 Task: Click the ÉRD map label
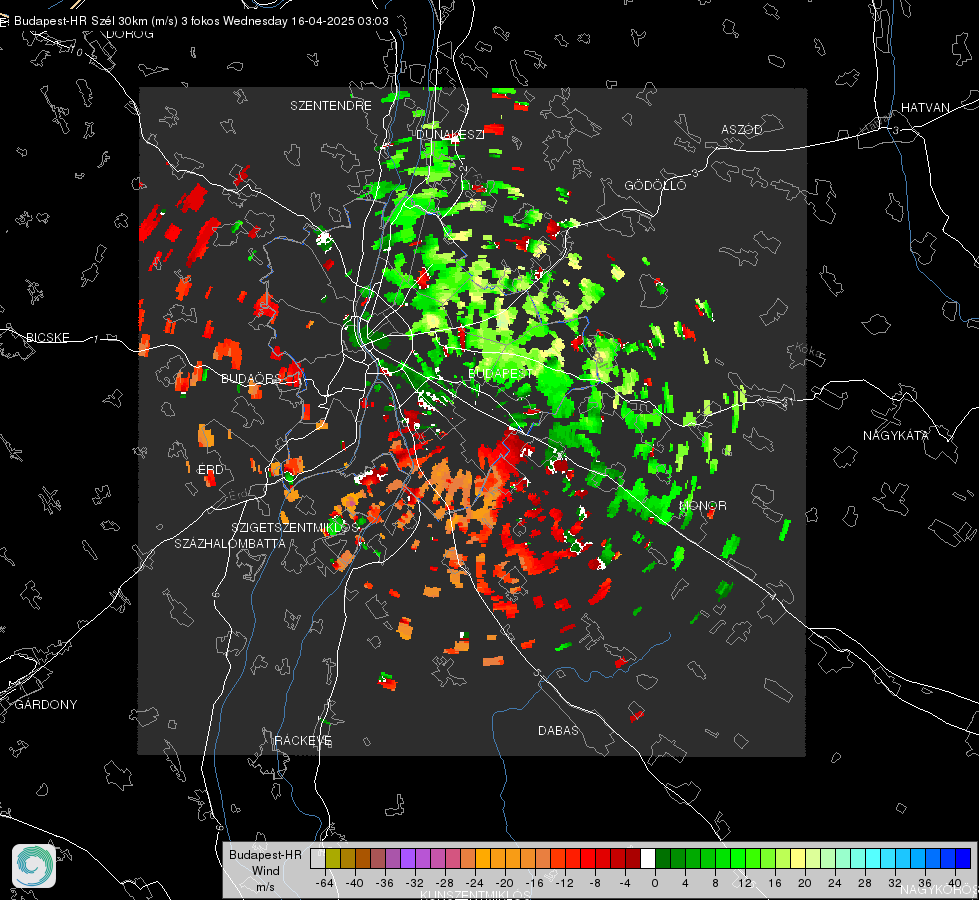(x=210, y=469)
